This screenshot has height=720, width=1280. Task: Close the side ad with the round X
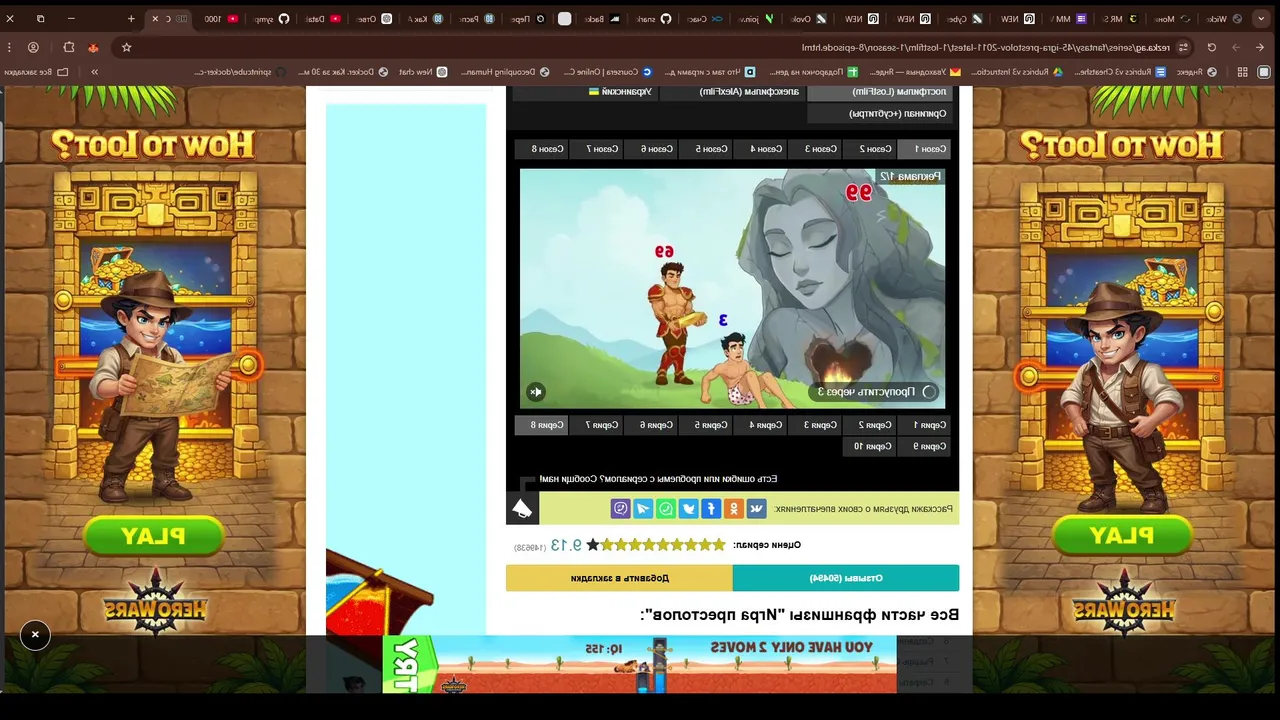[x=35, y=634]
